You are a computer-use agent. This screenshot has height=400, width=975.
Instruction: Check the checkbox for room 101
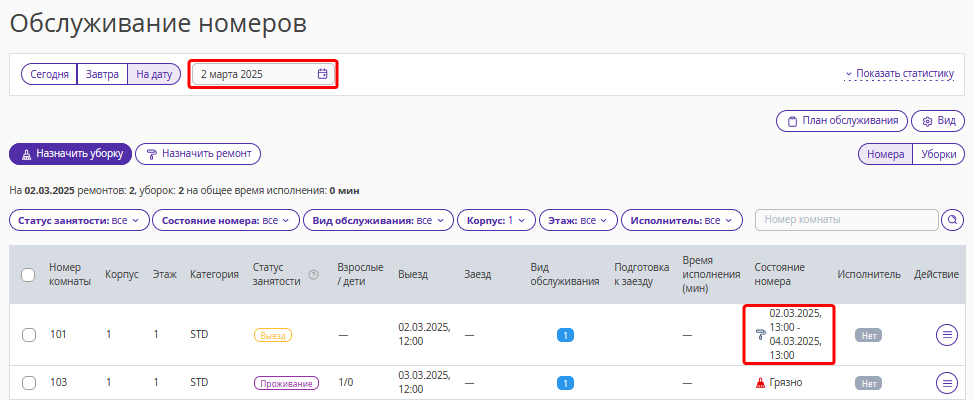[29, 335]
